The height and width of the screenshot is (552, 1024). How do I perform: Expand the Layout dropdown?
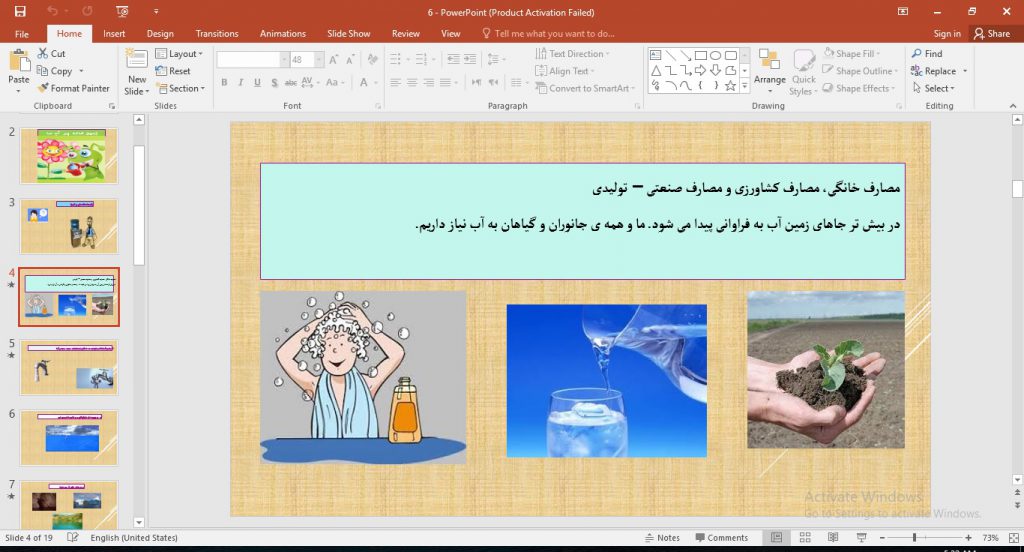[179, 54]
